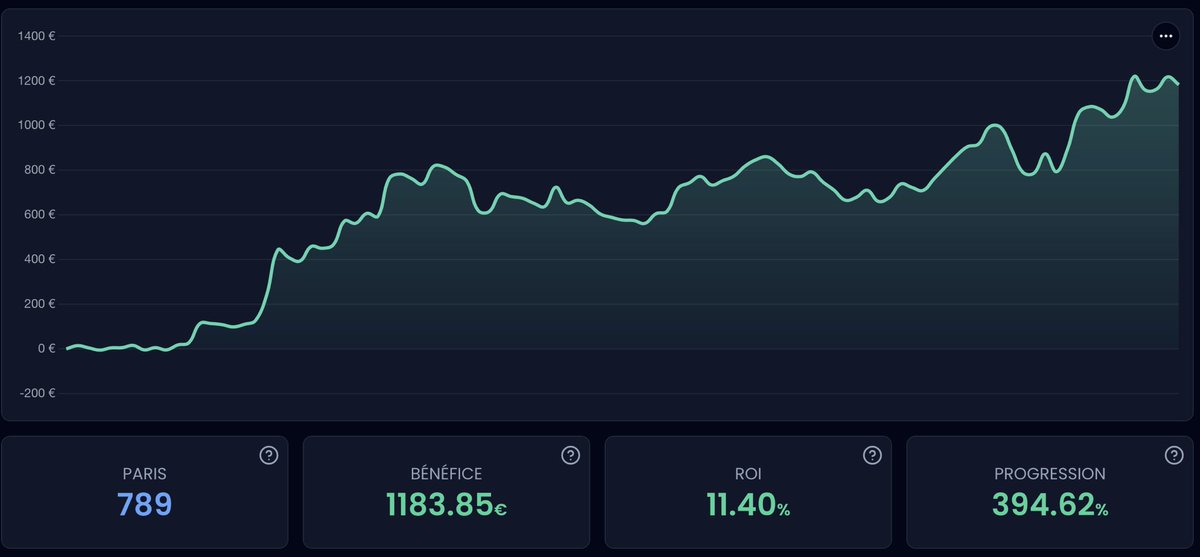Image resolution: width=1200 pixels, height=557 pixels.
Task: Click the 0 € axis label
Action: click(x=46, y=349)
